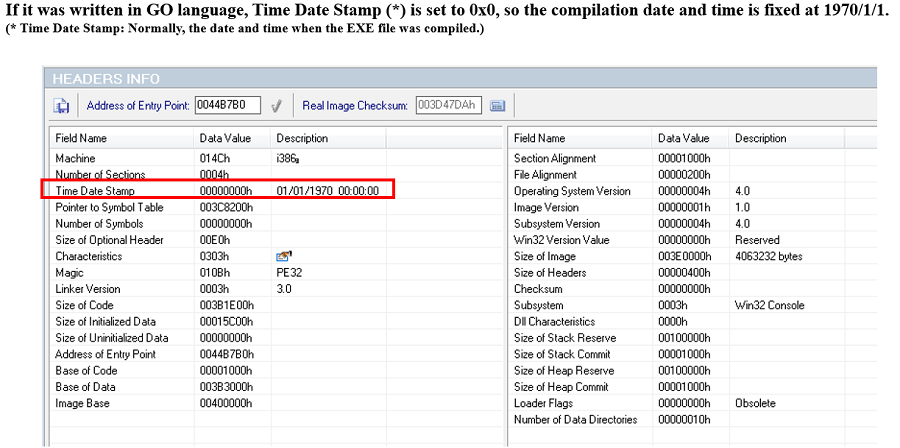
Task: Click right table's Field Name column header
Action: (540, 138)
